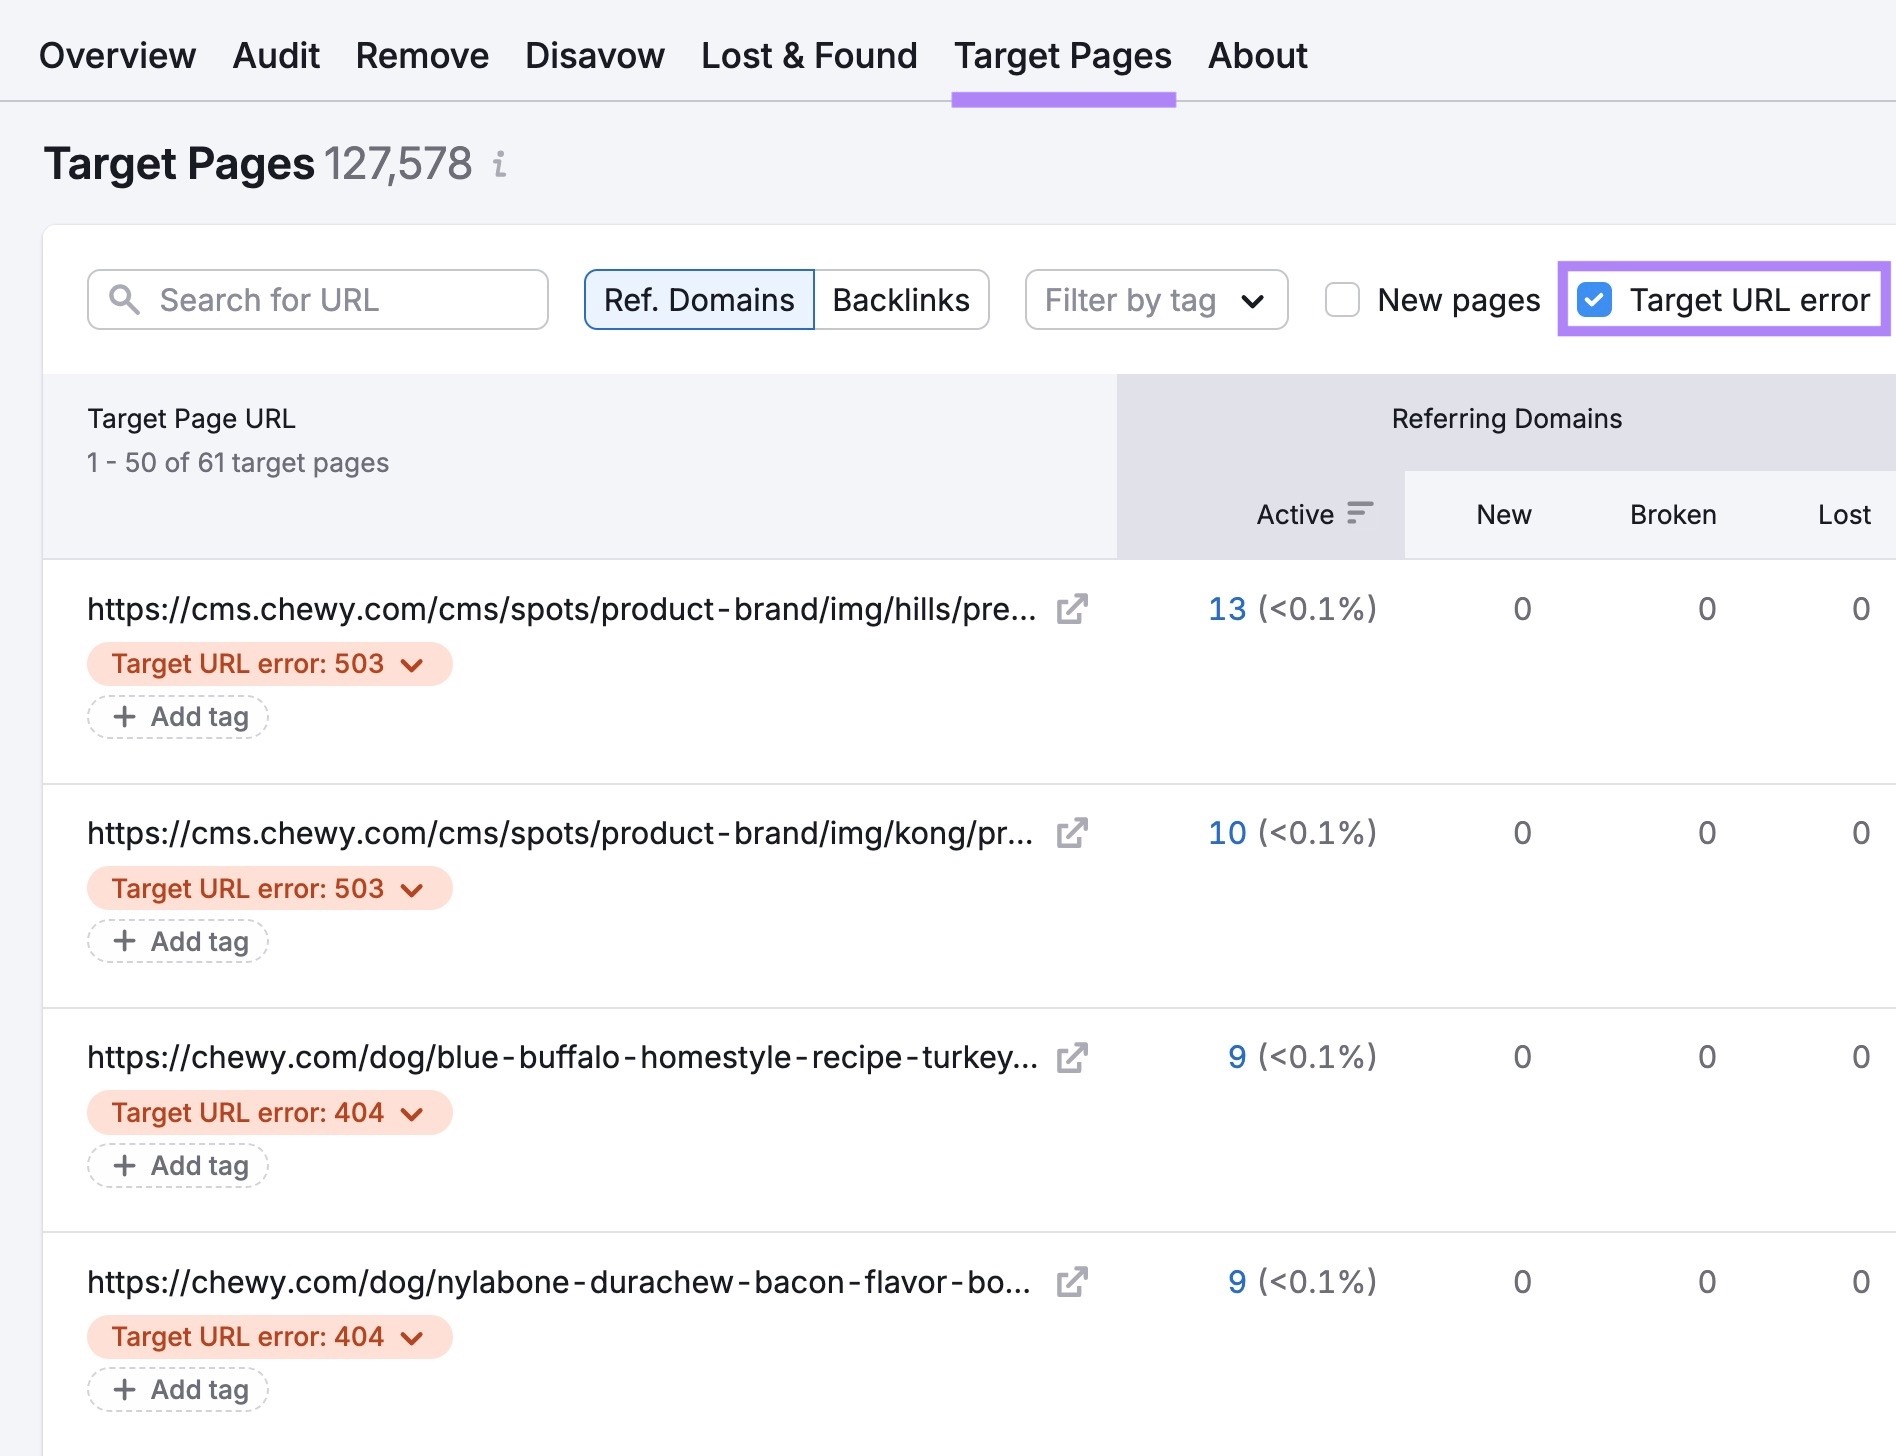Screen dimensions: 1896x1456
Task: Click the plus icon beside kong row's Add tag
Action: [126, 941]
